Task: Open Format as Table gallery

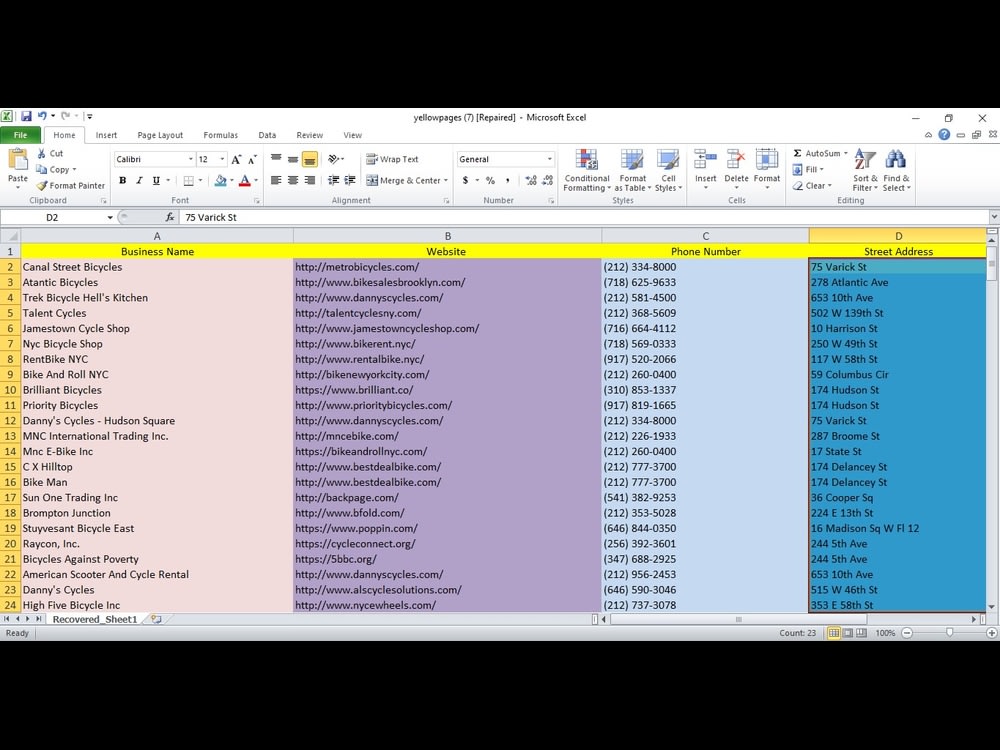Action: [633, 170]
